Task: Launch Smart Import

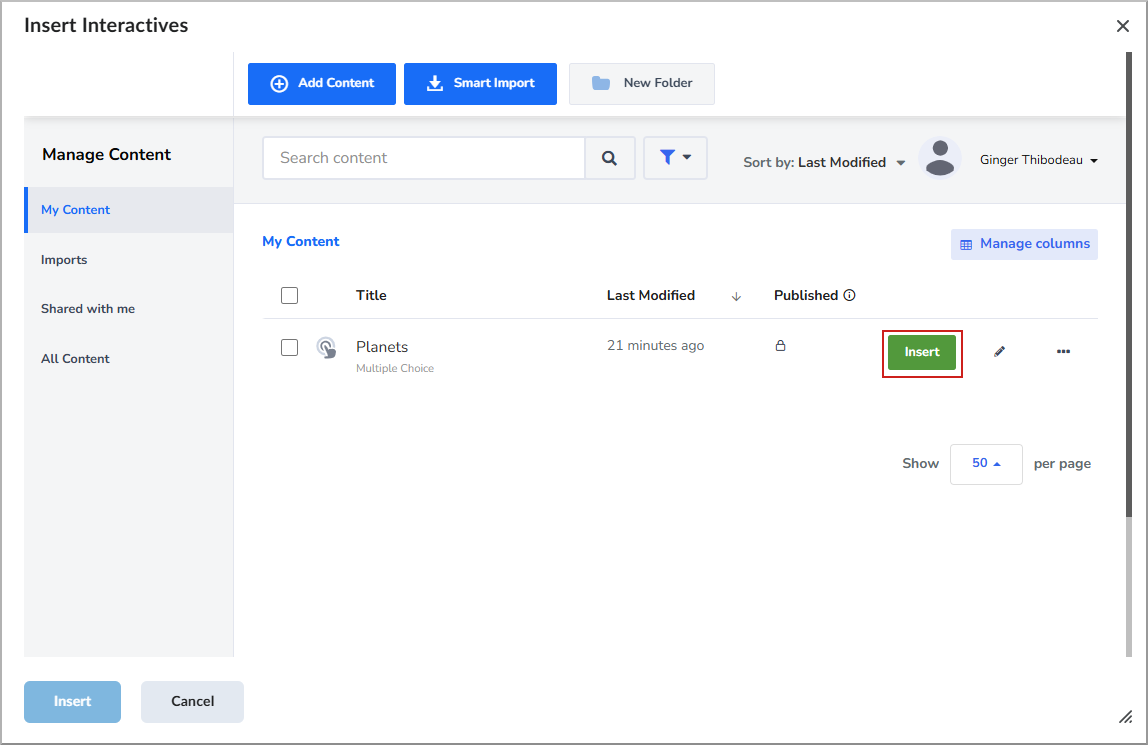Action: (480, 84)
